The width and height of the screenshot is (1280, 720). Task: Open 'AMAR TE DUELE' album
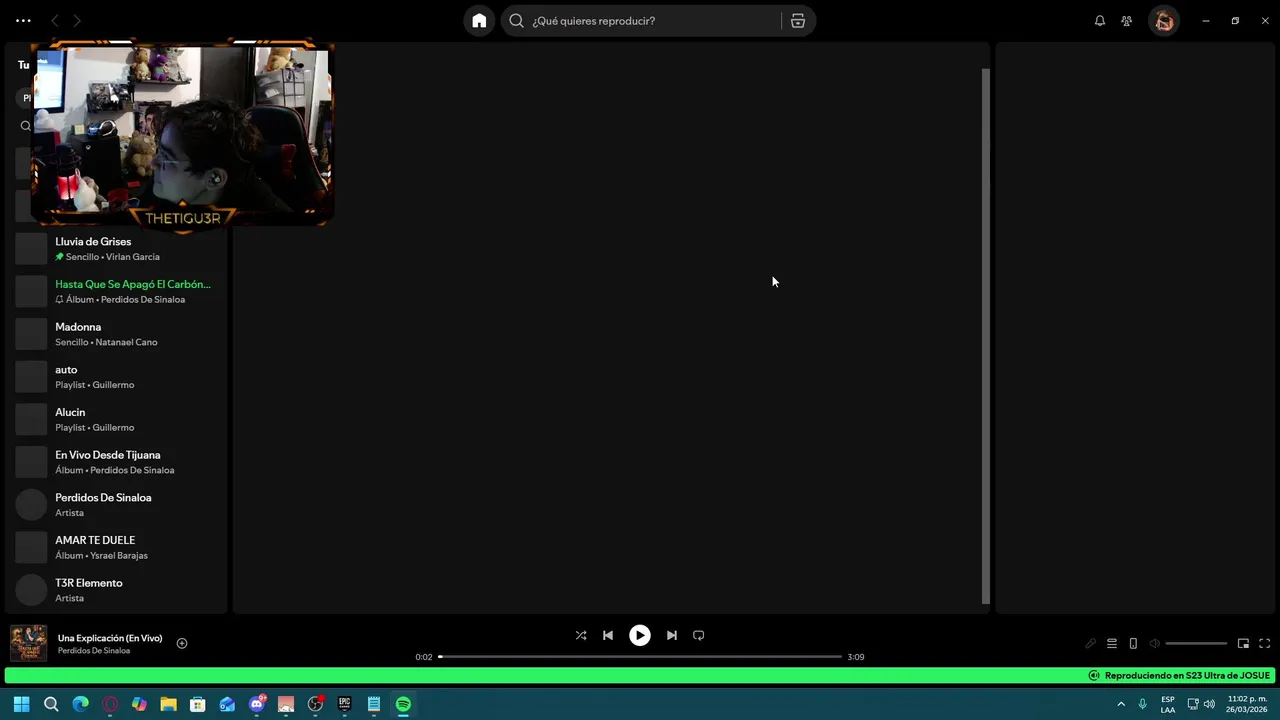(118, 547)
